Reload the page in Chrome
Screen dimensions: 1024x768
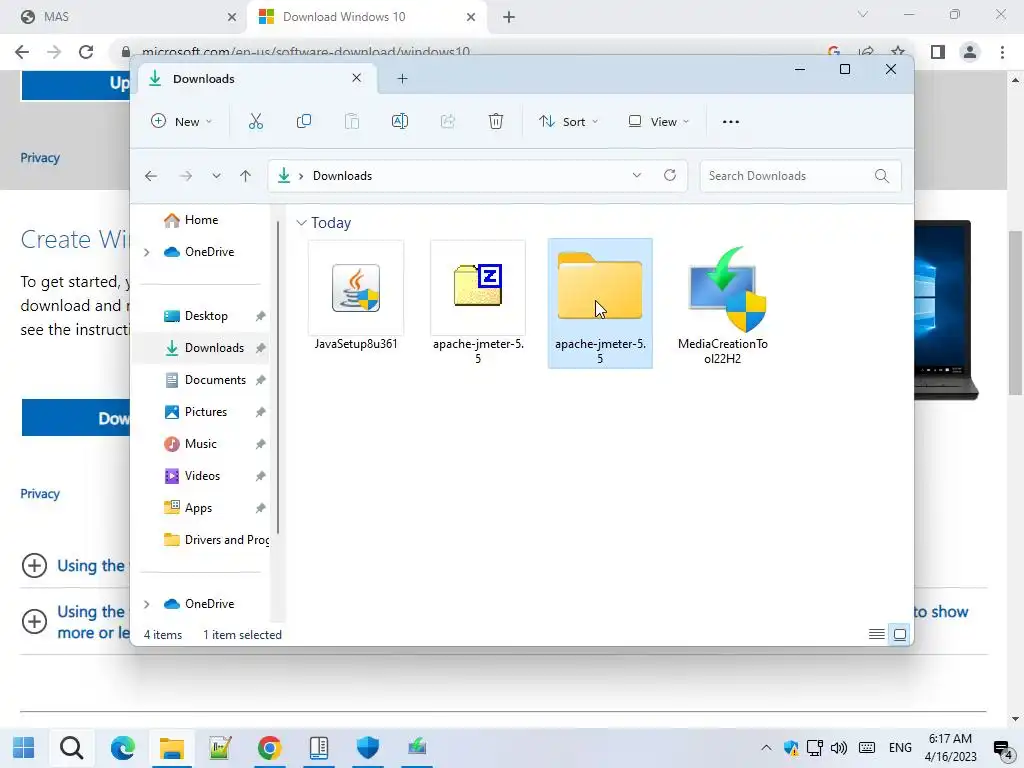[86, 52]
